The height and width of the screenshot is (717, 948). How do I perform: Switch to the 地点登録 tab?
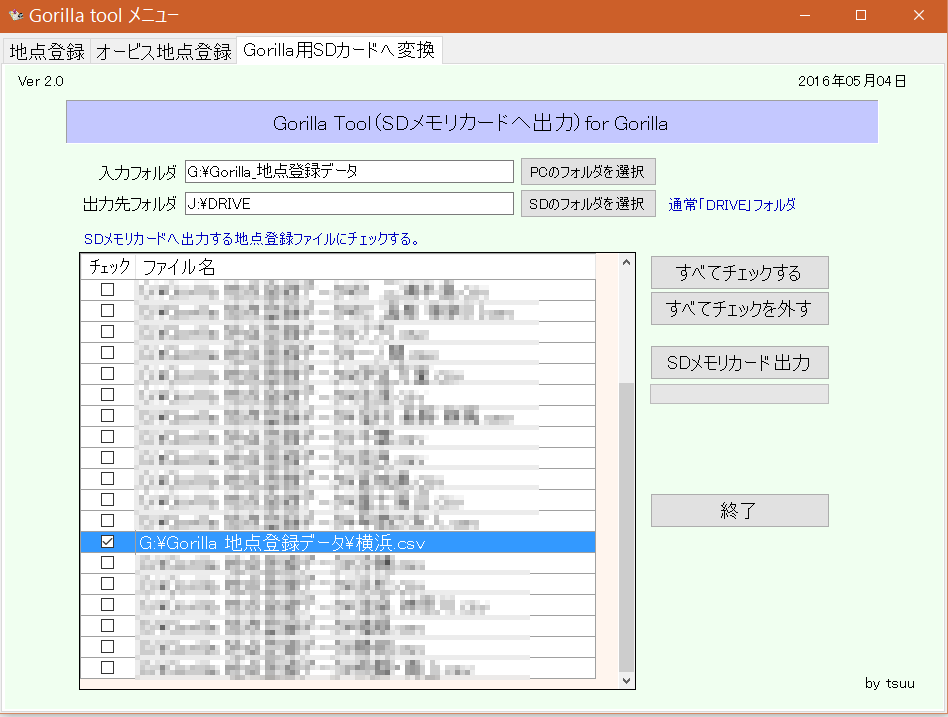(47, 52)
